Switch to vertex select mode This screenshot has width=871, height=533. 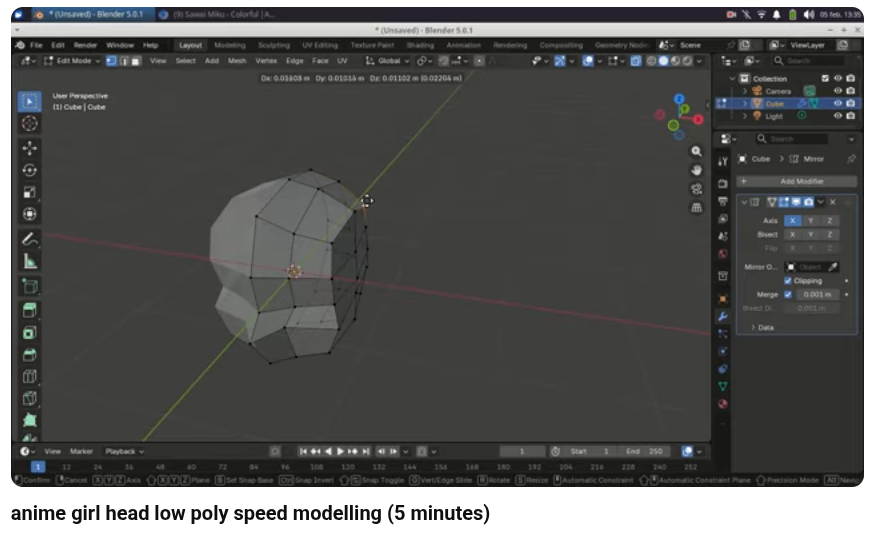pyautogui.click(x=111, y=61)
